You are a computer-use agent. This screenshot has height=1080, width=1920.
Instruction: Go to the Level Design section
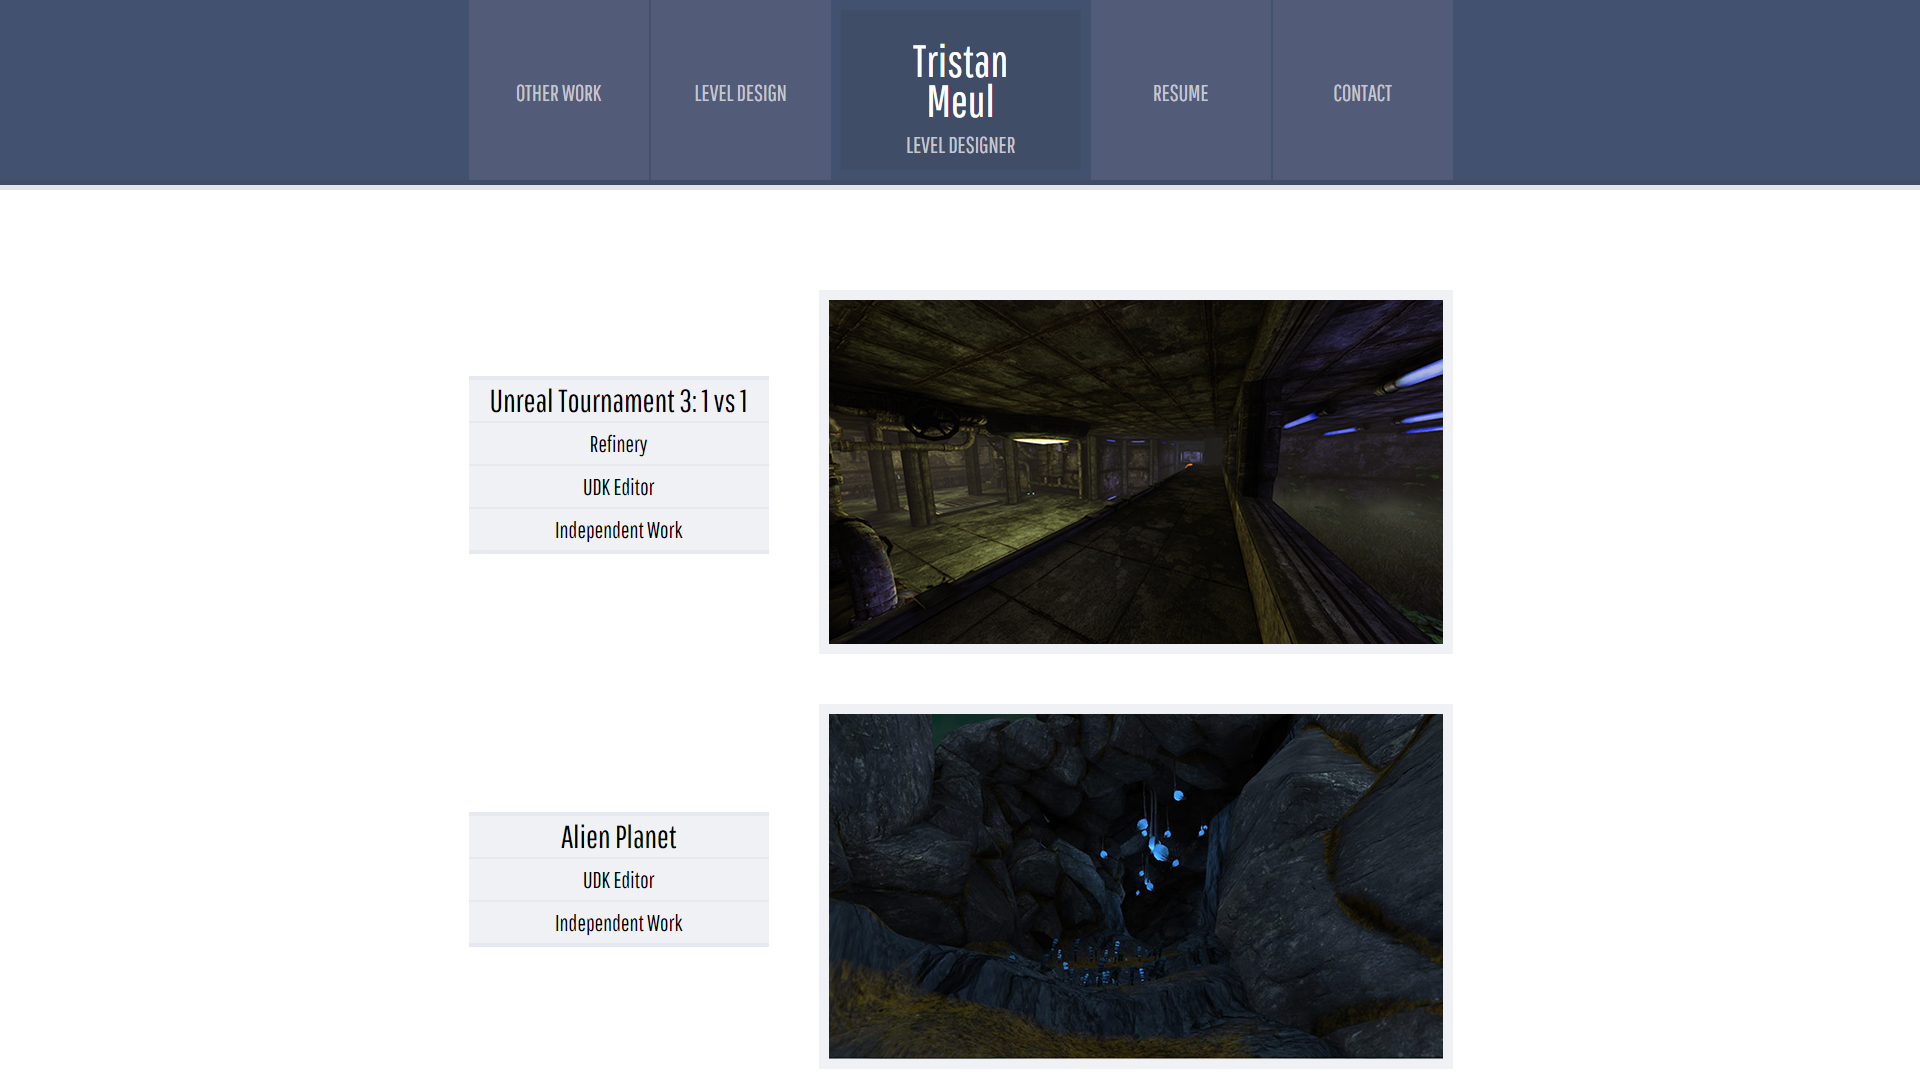click(741, 92)
